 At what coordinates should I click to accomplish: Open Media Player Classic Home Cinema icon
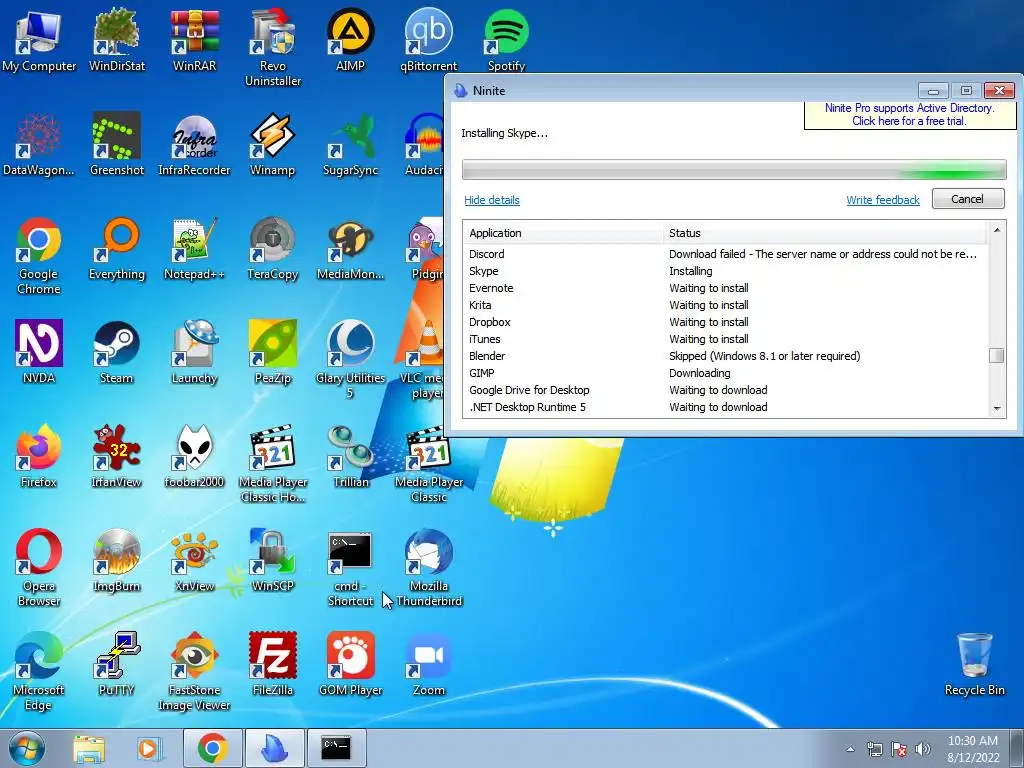coord(272,463)
